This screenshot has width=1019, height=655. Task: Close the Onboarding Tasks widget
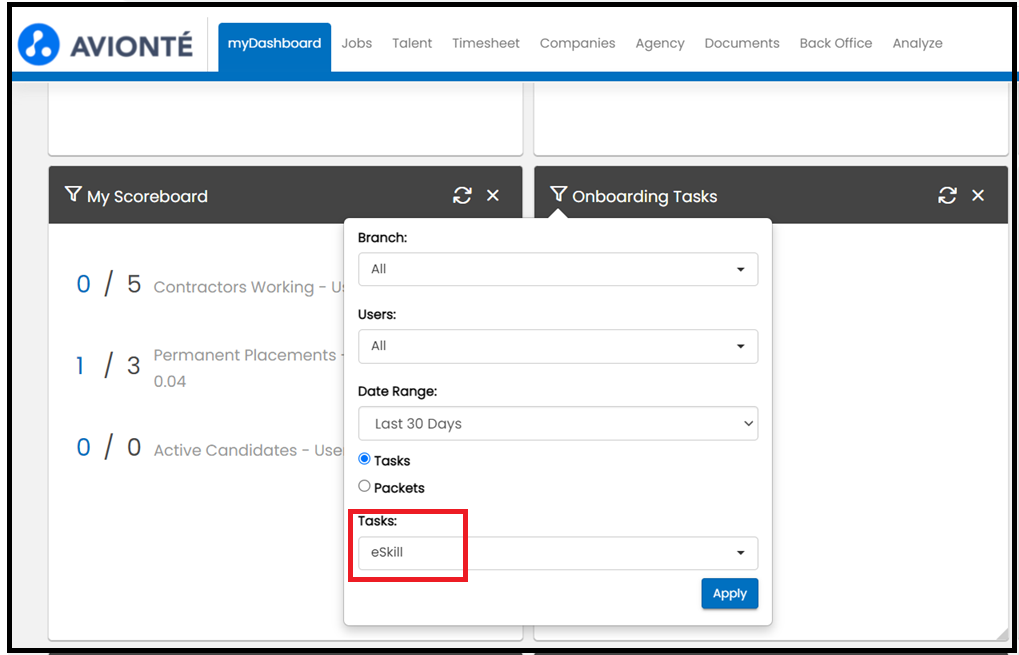click(x=977, y=196)
